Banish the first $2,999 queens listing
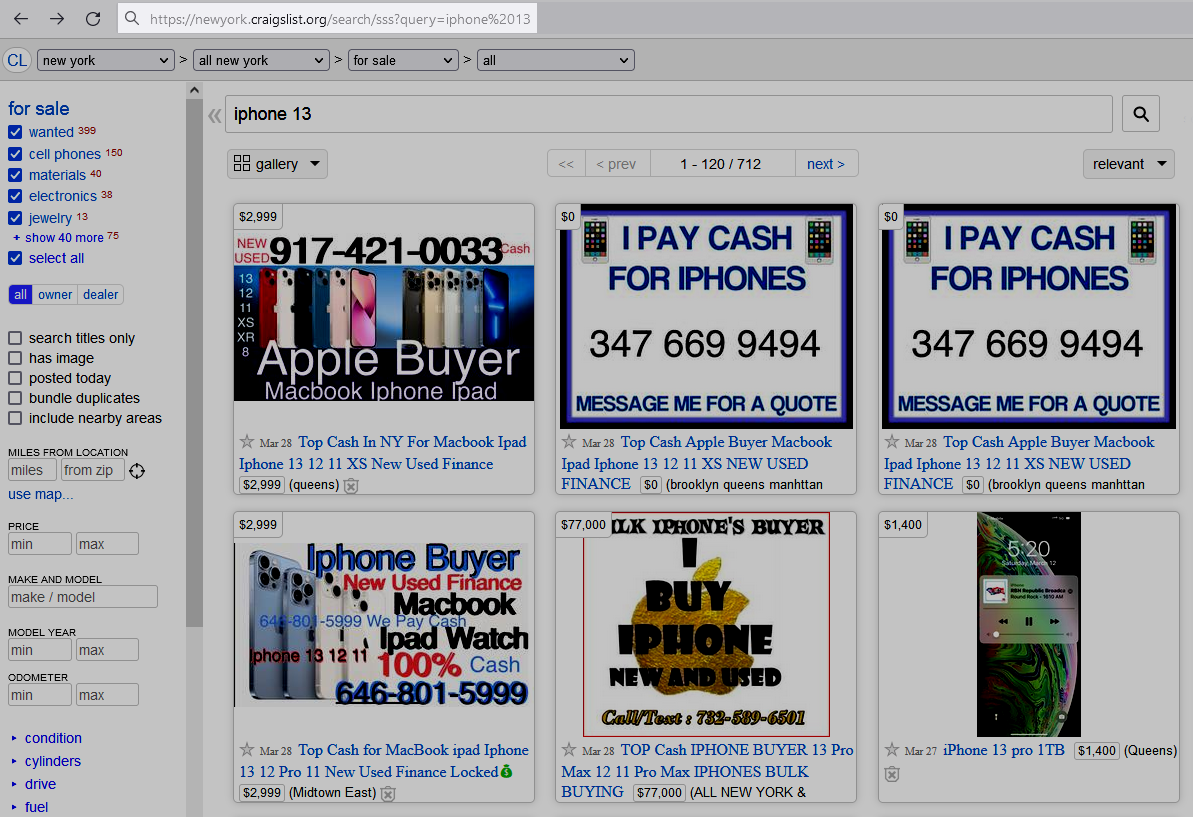The height and width of the screenshot is (817, 1193). coord(350,485)
